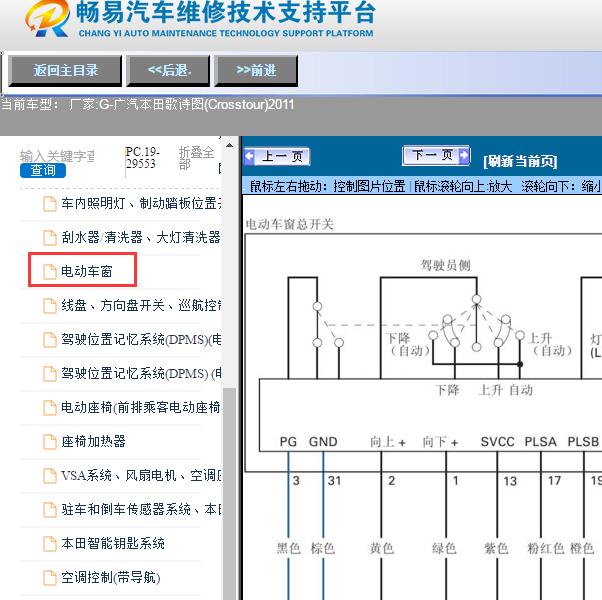Screen dimensions: 602x600
Task: Click the PG terminal label
Action: (x=288, y=442)
